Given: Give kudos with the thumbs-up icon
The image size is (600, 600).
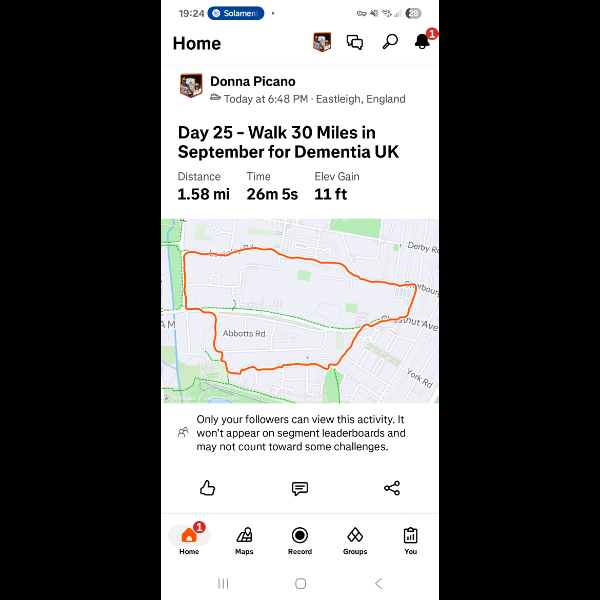Looking at the screenshot, I should [x=207, y=488].
